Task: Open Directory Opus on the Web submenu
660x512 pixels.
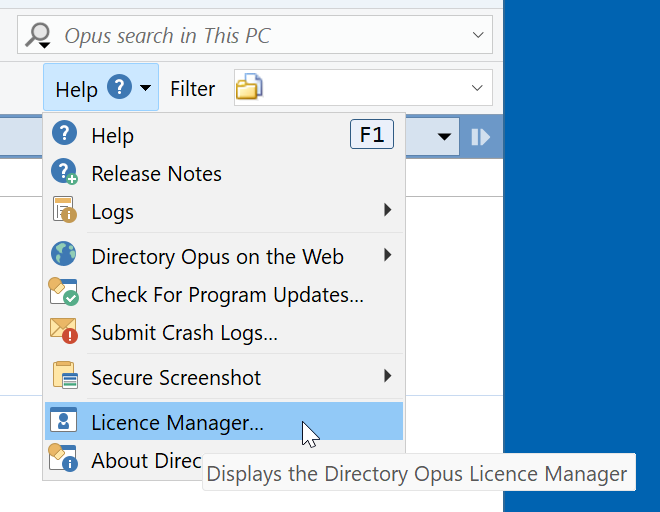Action: 224,256
